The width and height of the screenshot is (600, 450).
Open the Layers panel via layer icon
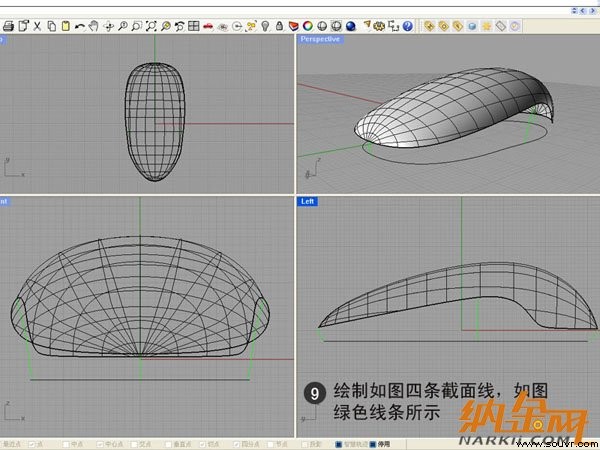tap(293, 26)
